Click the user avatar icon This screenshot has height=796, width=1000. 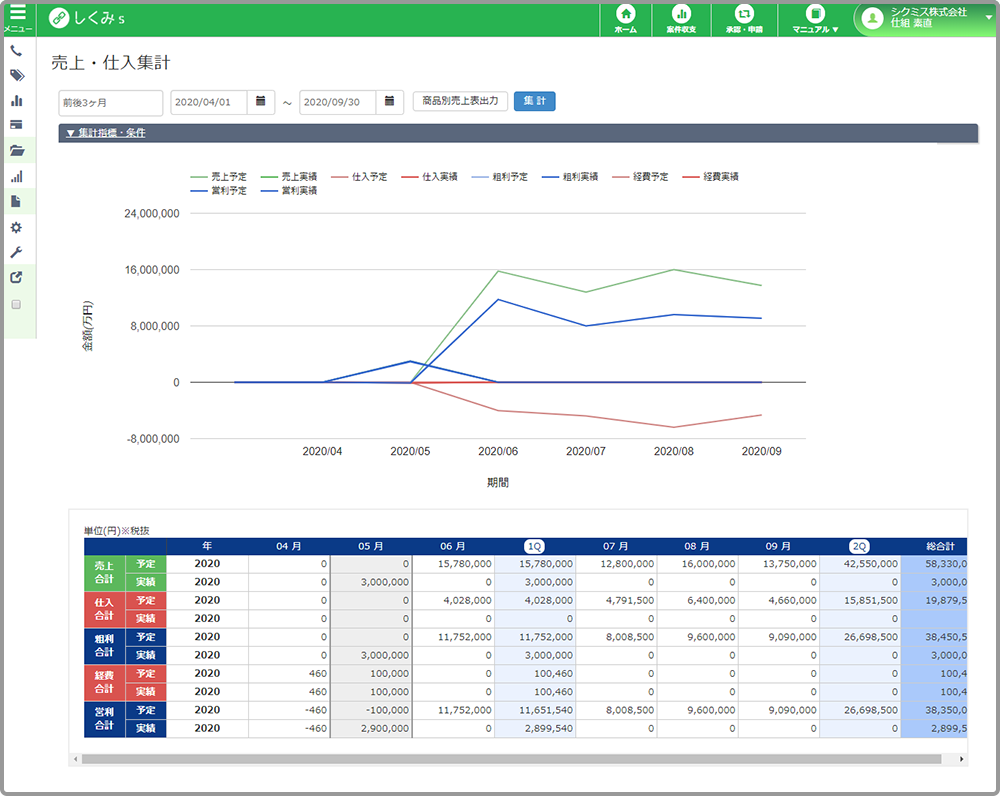(872, 18)
